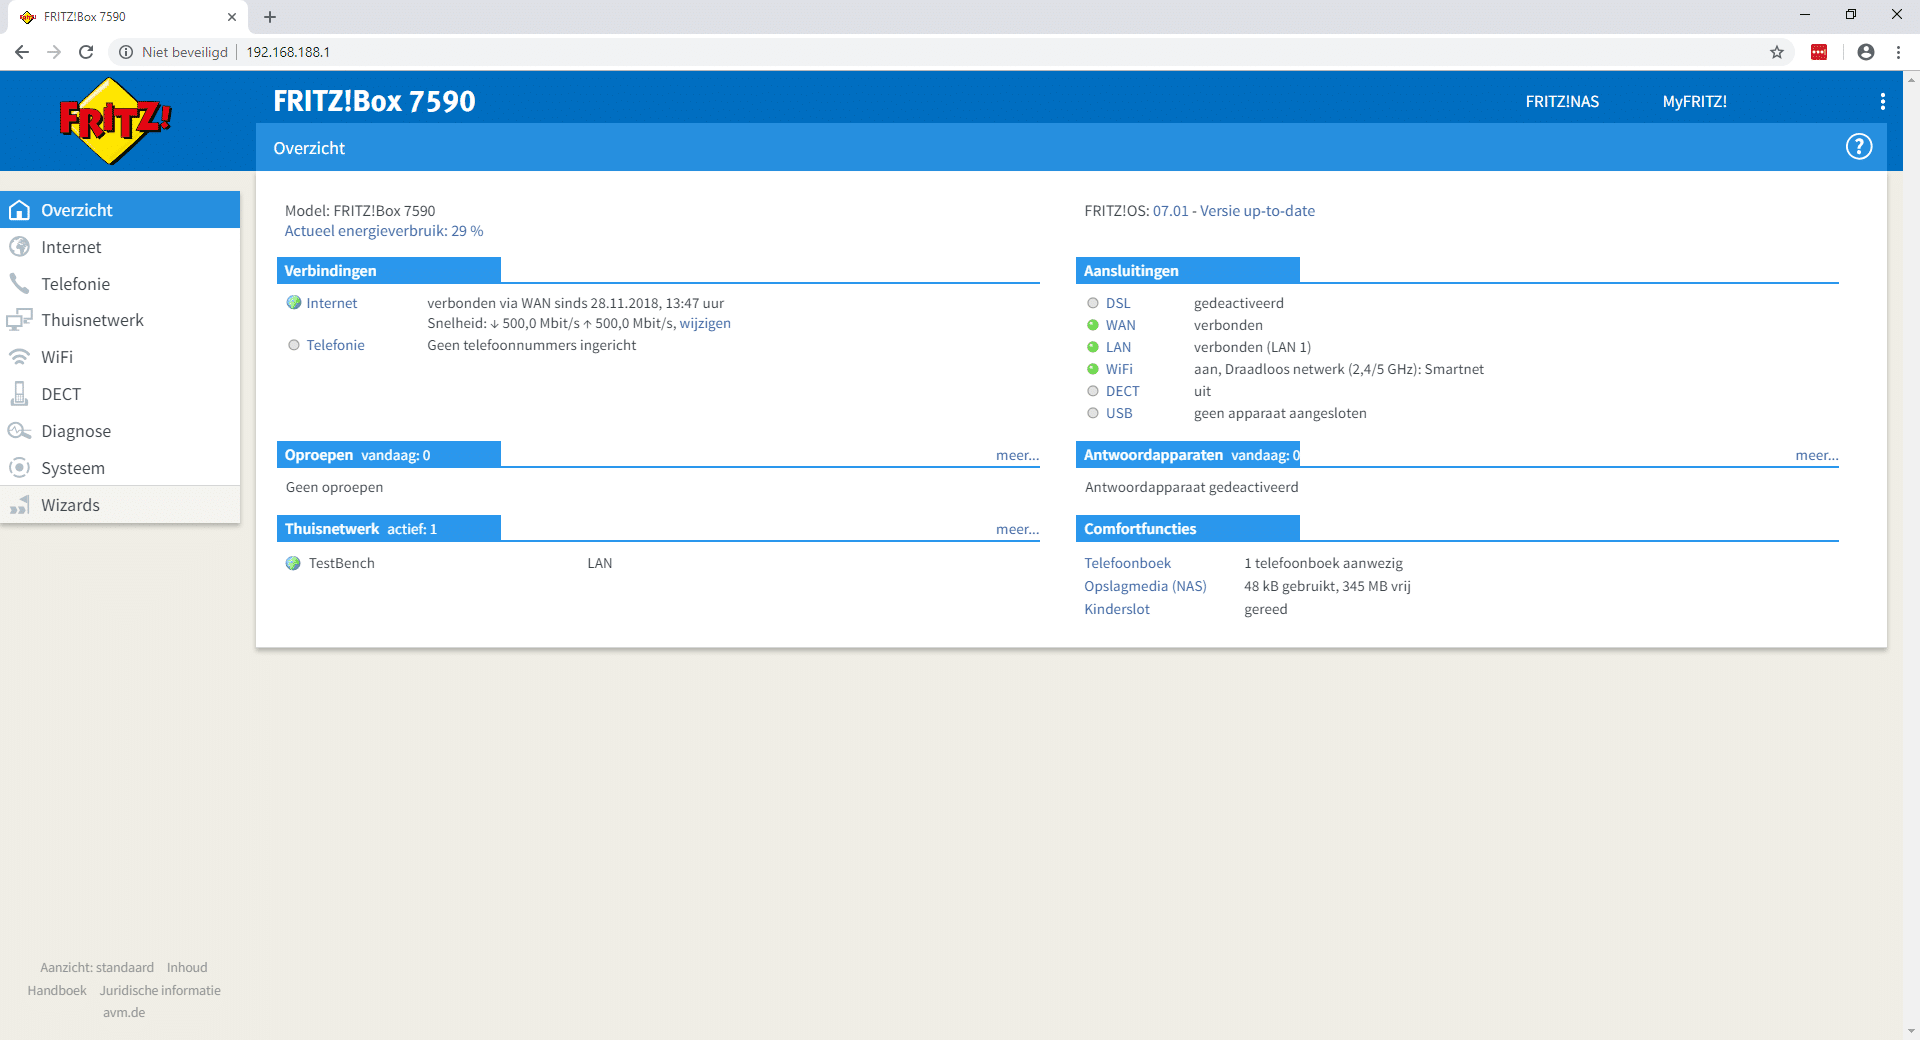Viewport: 1920px width, 1040px height.
Task: Open MyFRITZ! in the header
Action: (x=1694, y=101)
